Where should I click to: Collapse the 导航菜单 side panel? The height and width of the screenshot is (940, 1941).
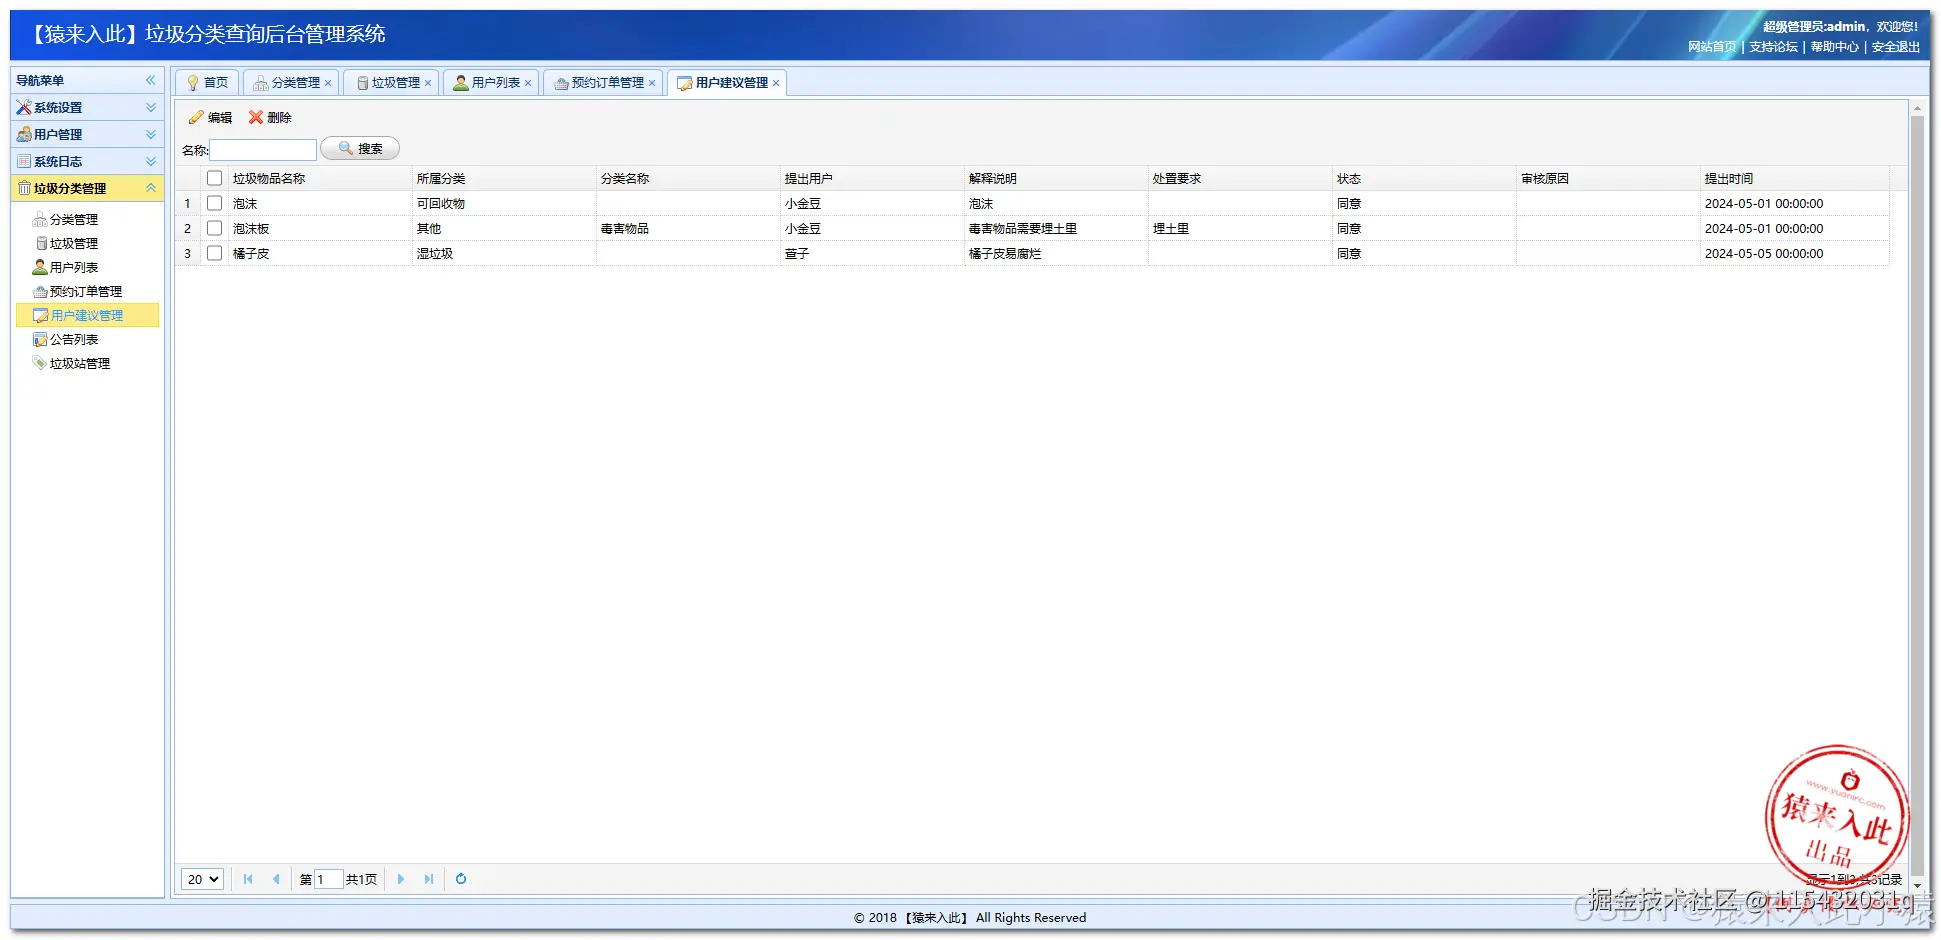click(151, 80)
